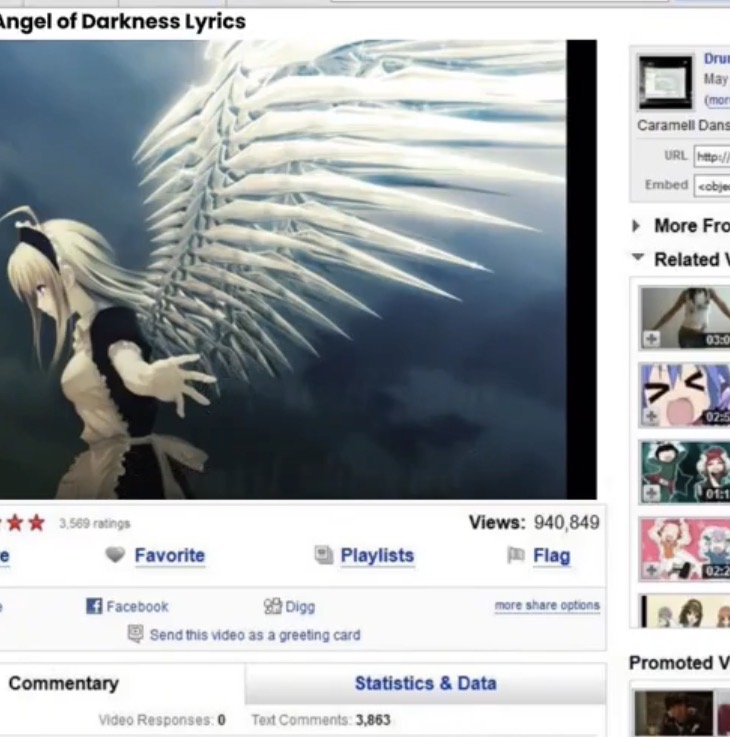Viewport: 730px width, 737px height.
Task: Add the green cartoon characters video to queue
Action: 651,493
